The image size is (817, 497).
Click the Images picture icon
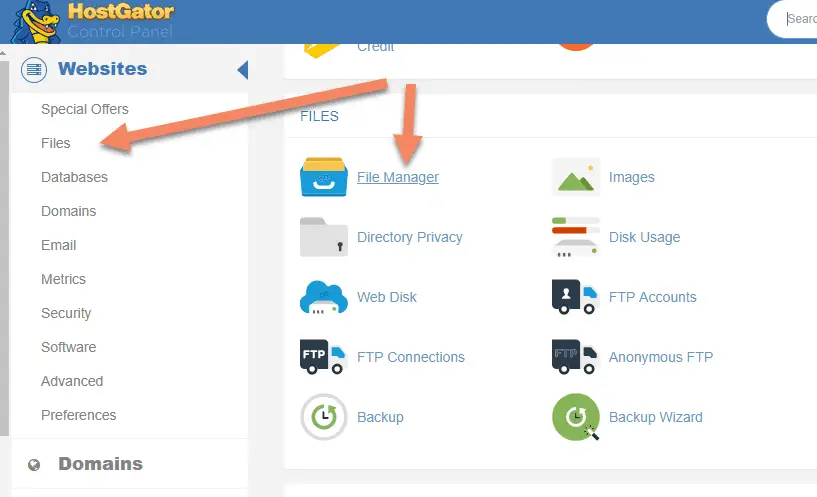576,177
